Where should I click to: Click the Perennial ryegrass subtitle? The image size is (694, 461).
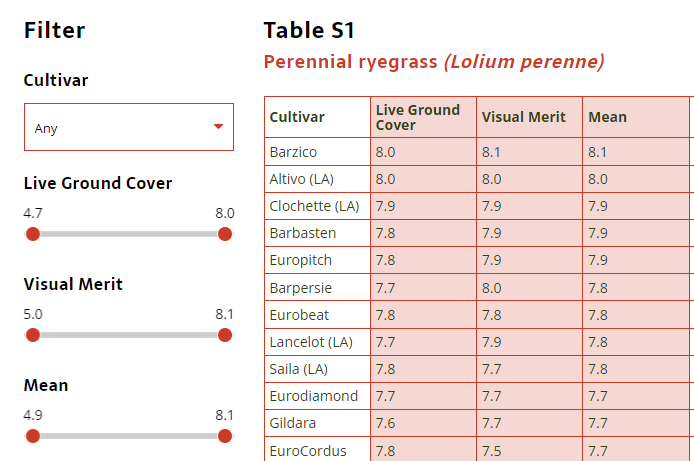[434, 61]
